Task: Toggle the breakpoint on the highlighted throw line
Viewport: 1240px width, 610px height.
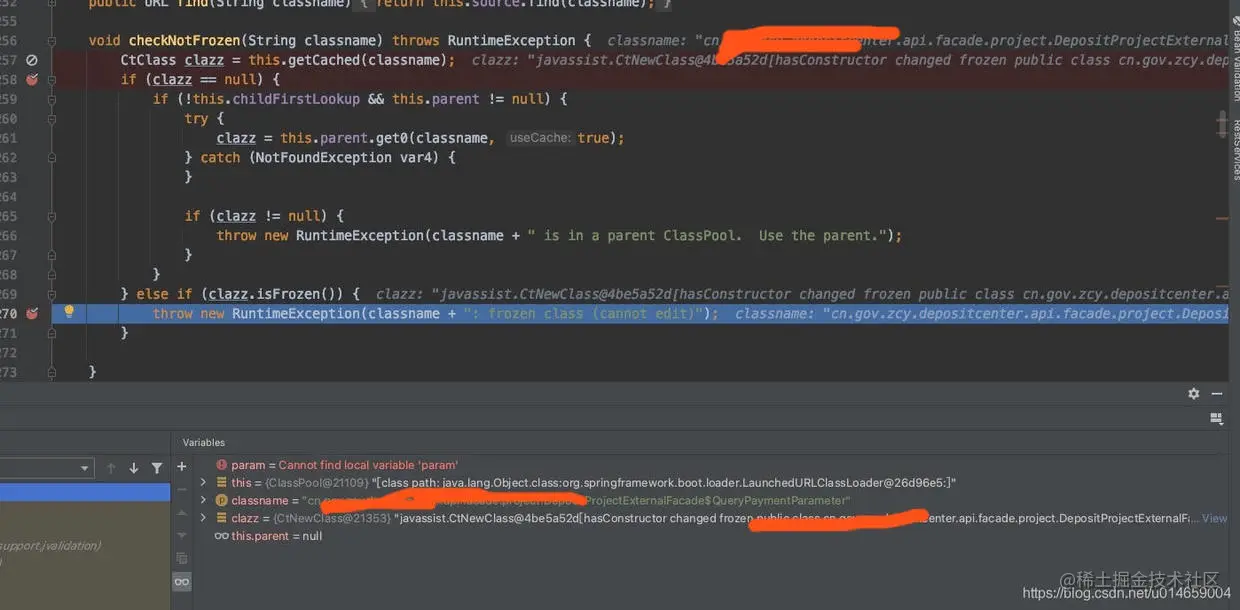Action: pos(32,313)
